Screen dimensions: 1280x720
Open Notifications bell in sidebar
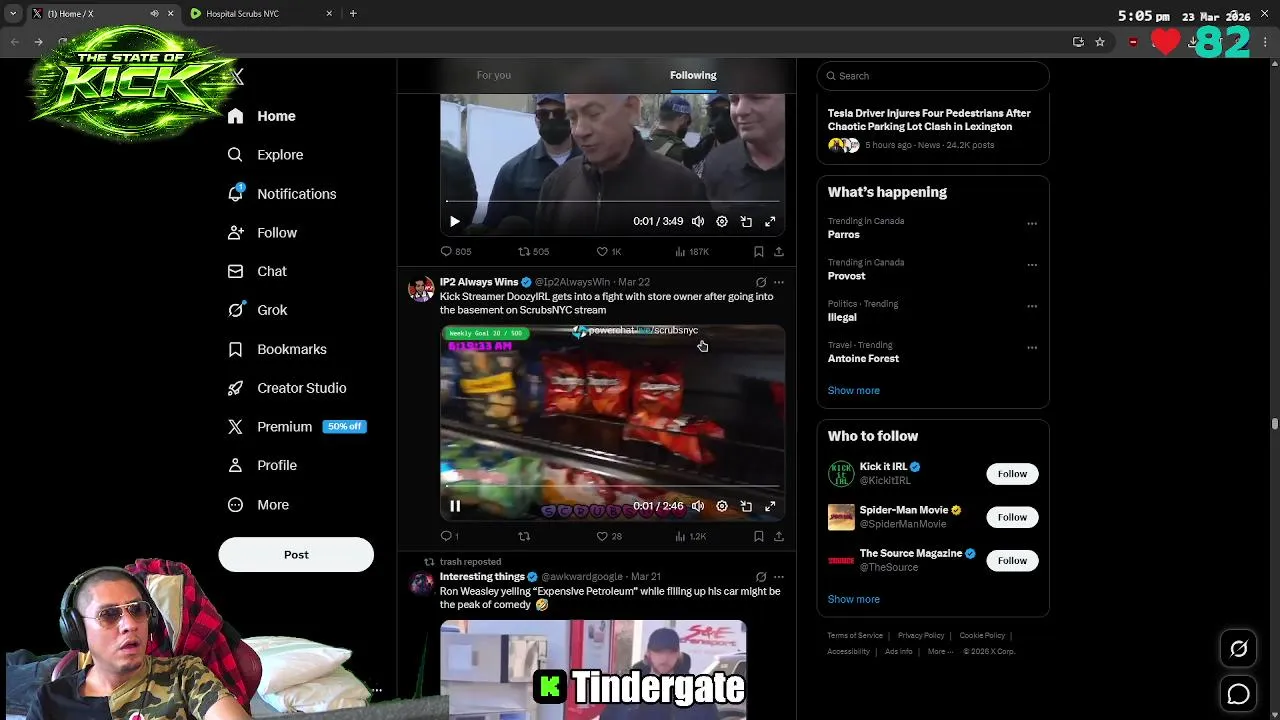coord(235,193)
